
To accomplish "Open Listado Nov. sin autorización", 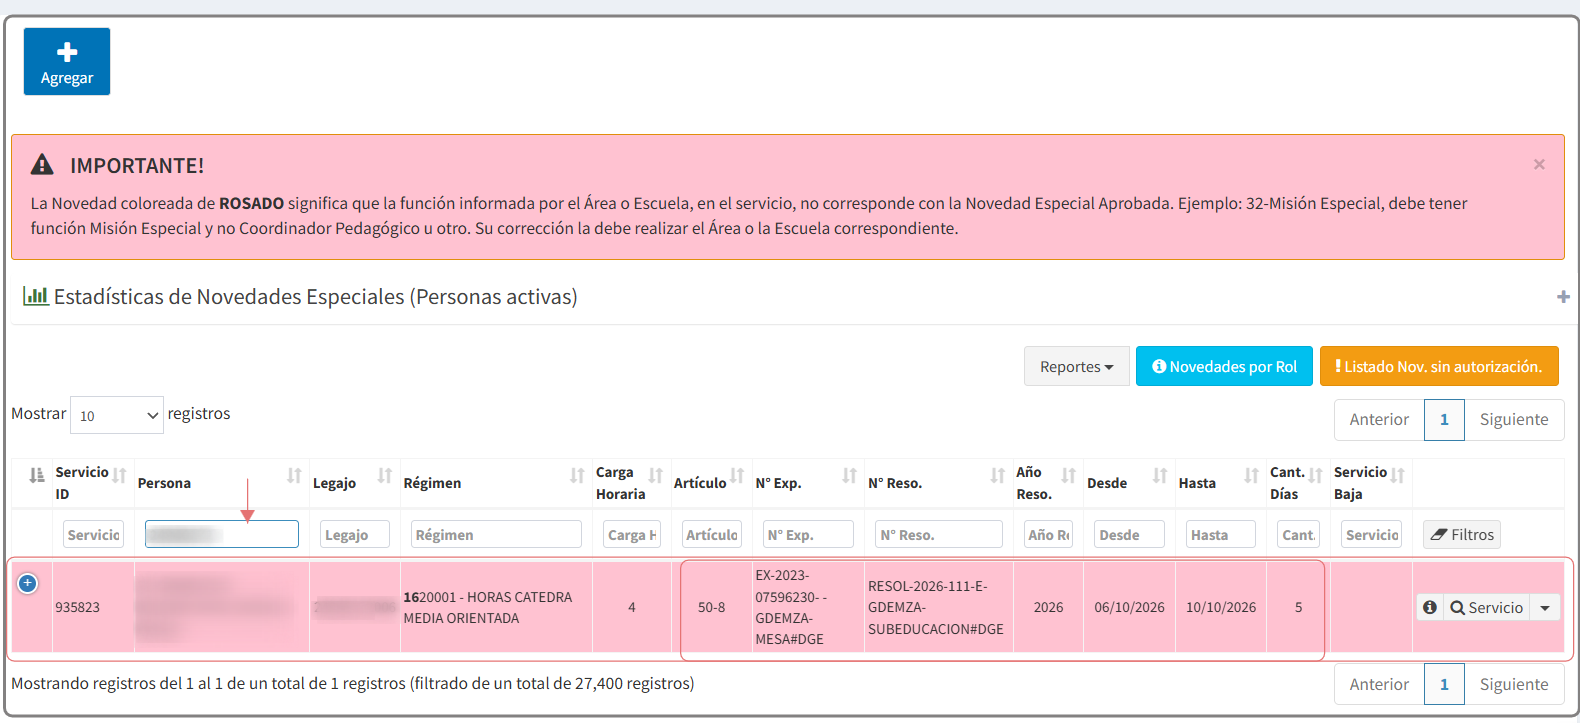I will (1439, 366).
